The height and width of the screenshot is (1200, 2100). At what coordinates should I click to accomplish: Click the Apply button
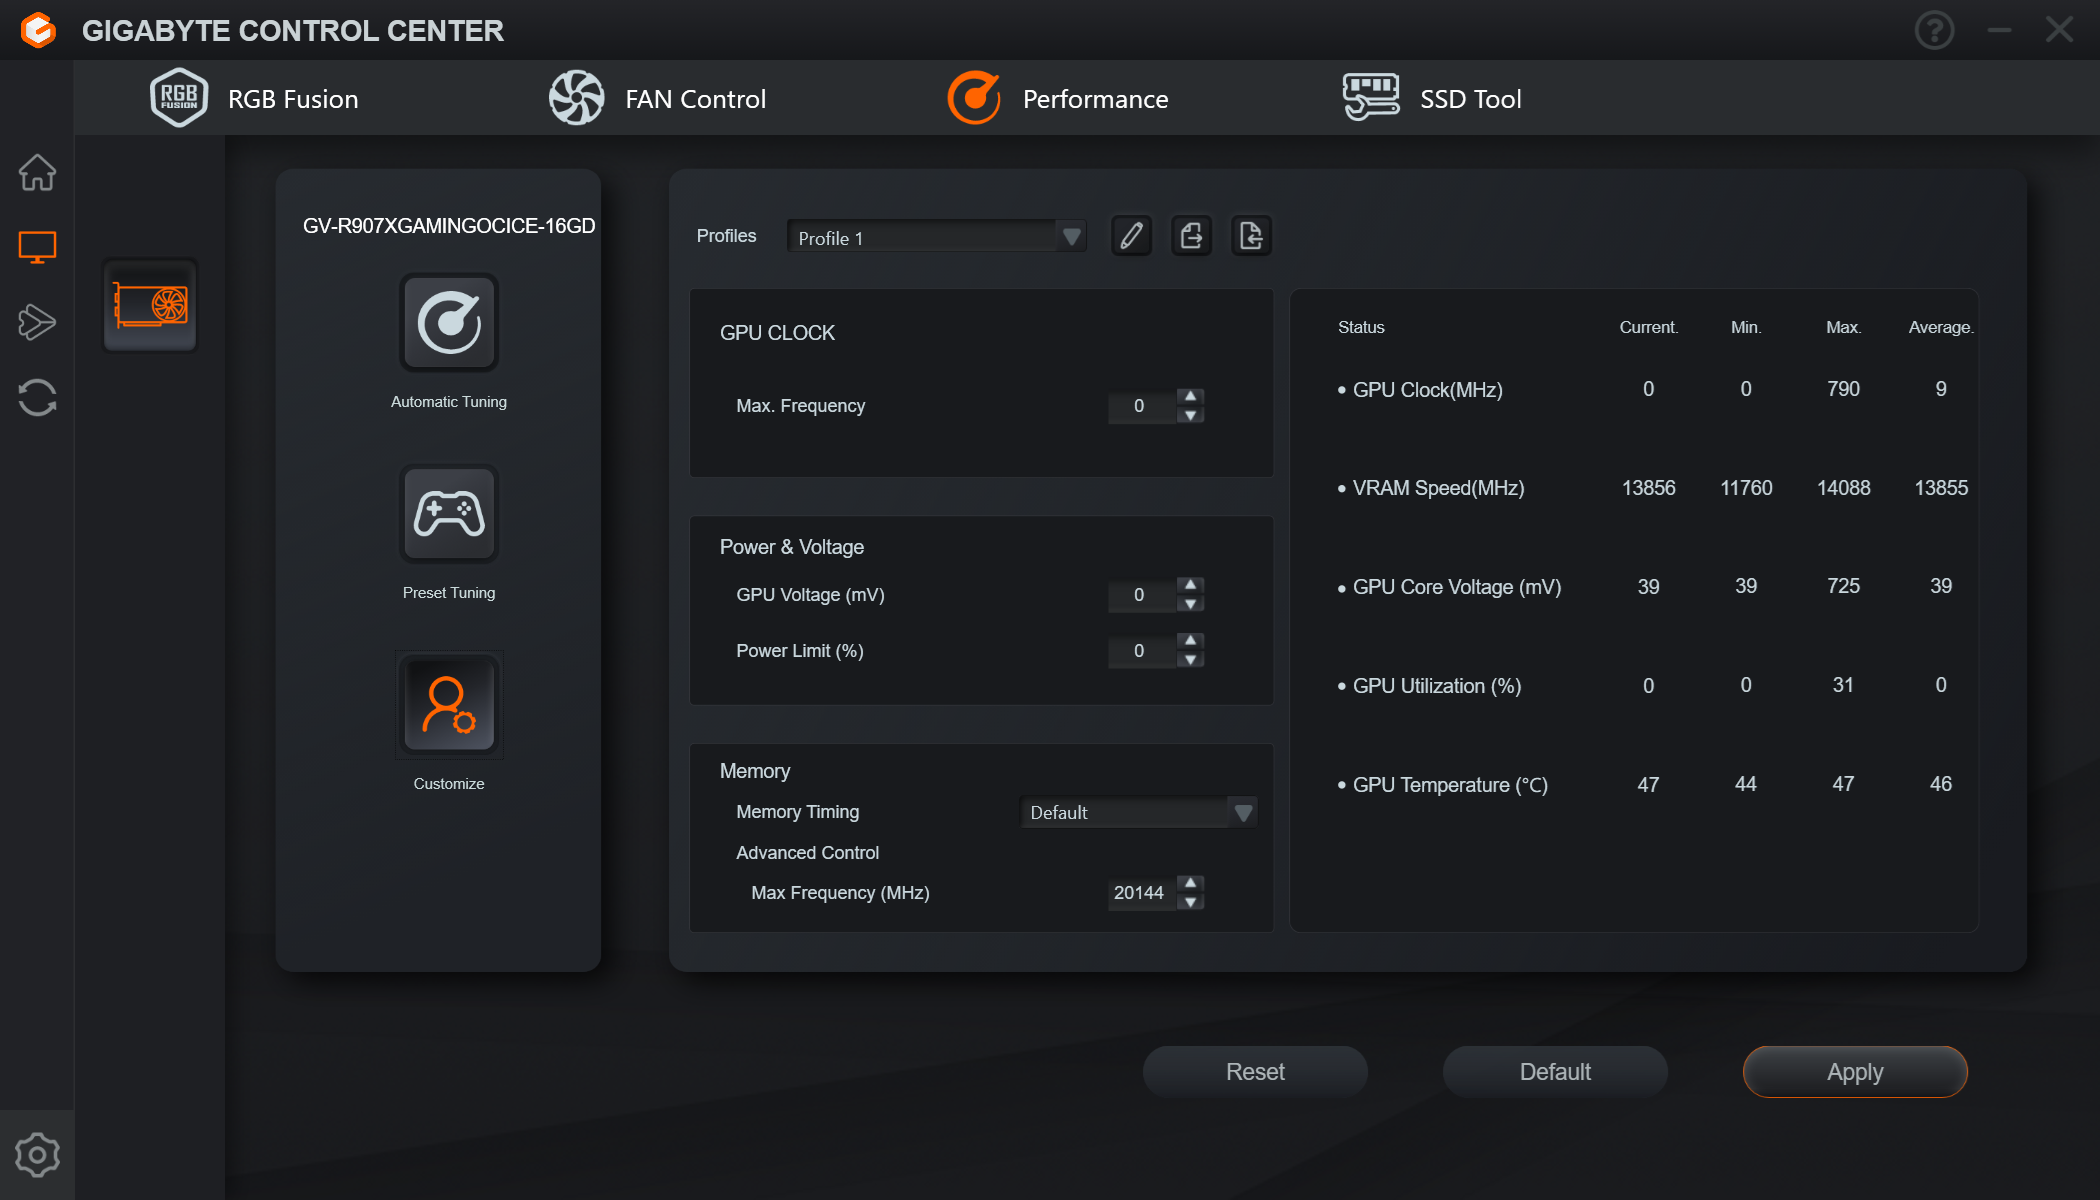click(1855, 1072)
